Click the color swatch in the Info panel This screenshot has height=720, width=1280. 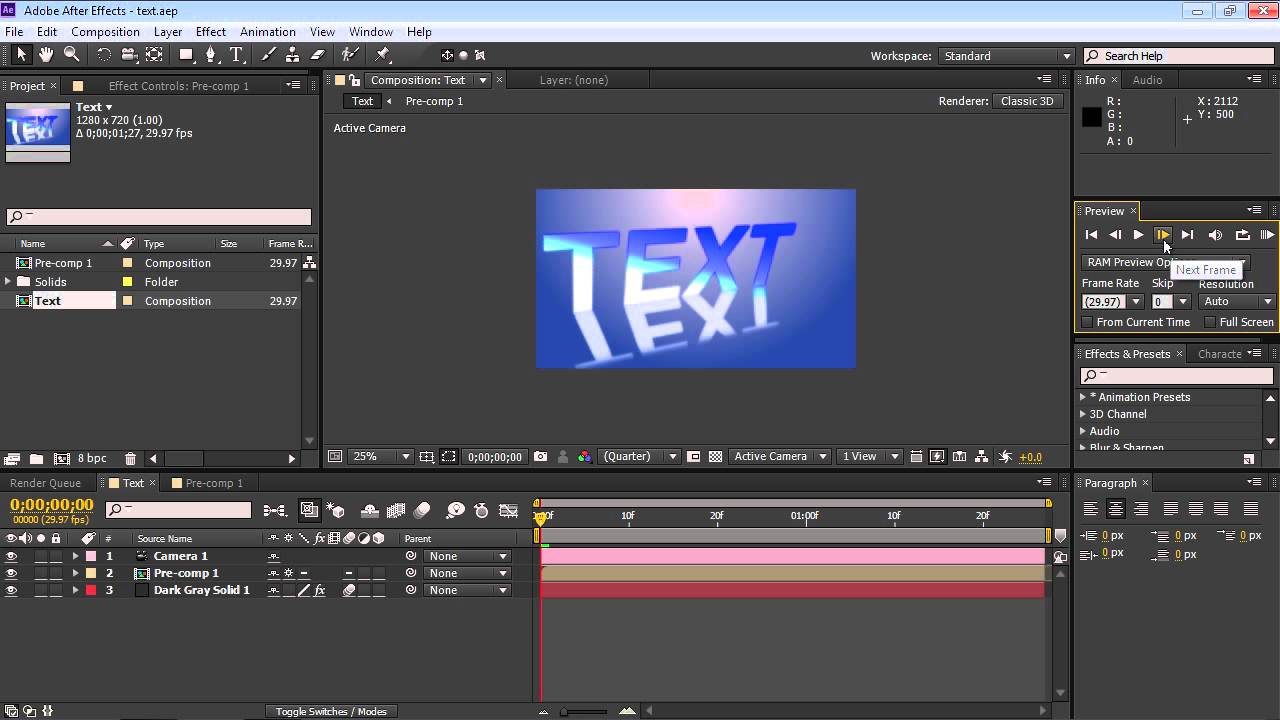1092,116
